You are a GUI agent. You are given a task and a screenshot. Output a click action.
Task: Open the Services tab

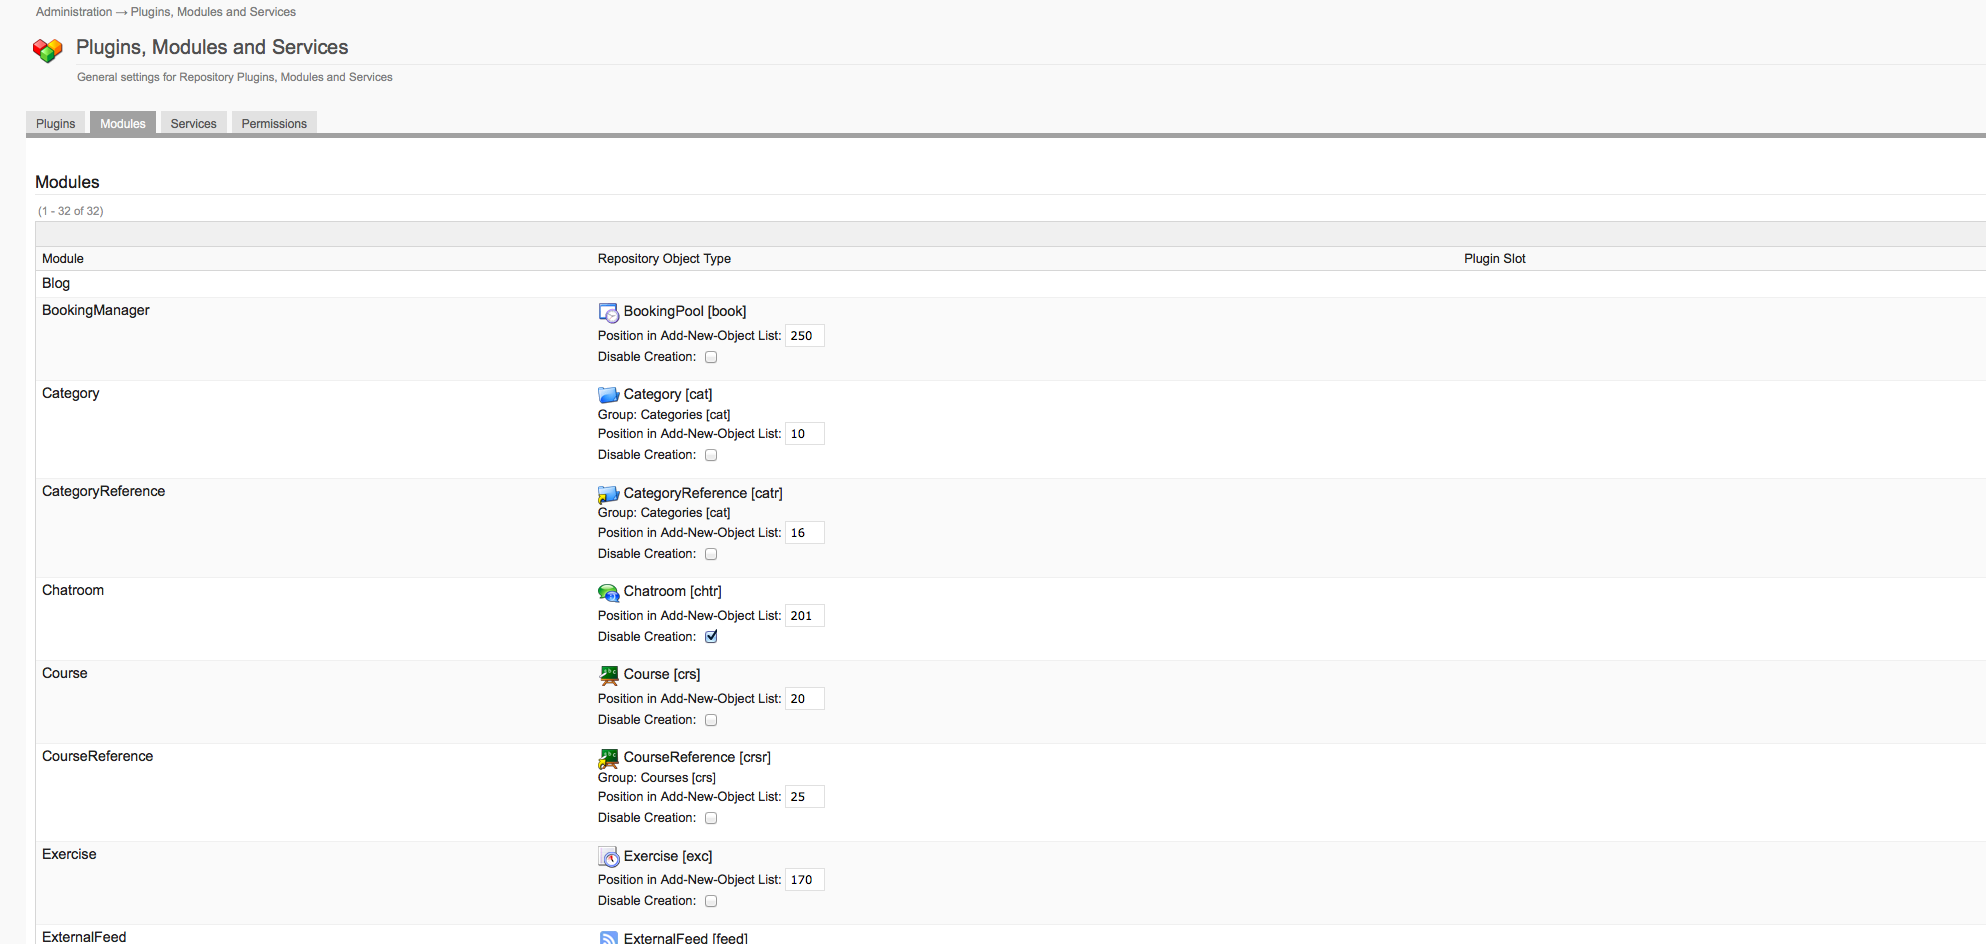193,124
